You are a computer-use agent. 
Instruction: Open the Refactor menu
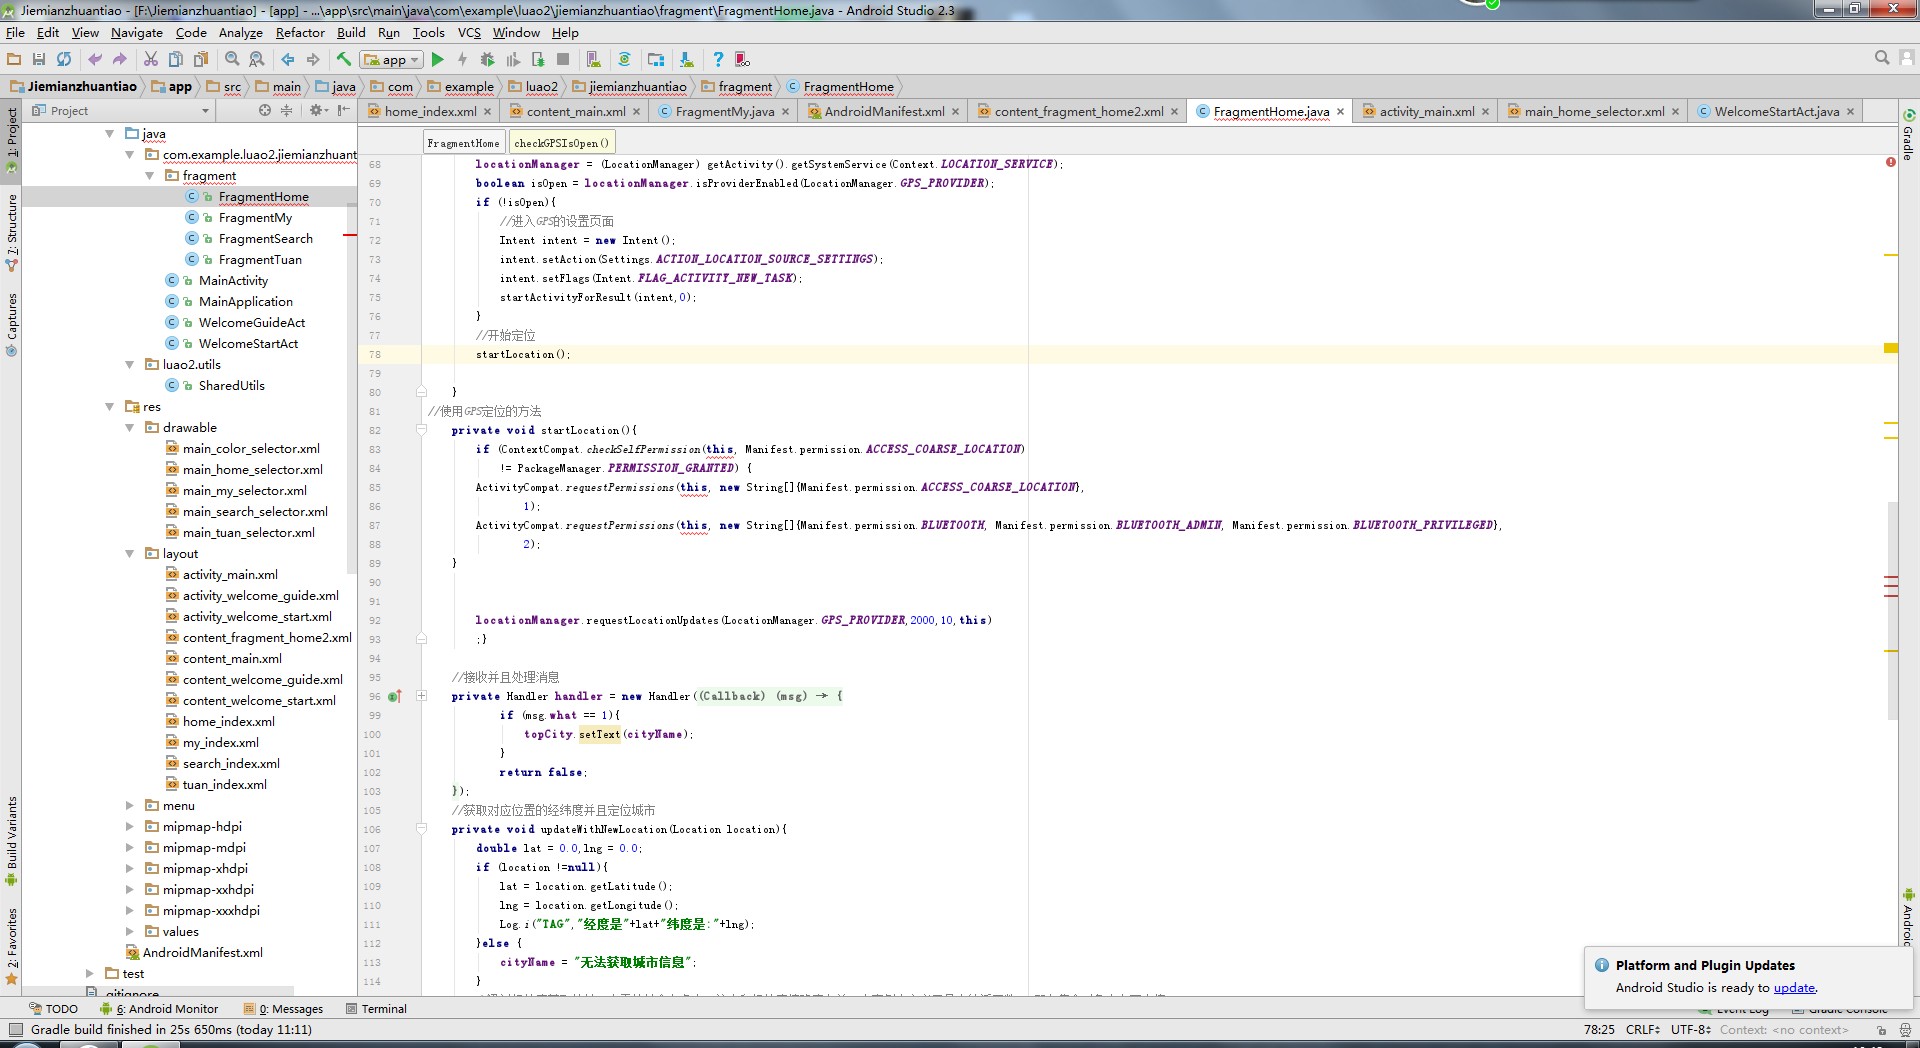click(x=300, y=33)
